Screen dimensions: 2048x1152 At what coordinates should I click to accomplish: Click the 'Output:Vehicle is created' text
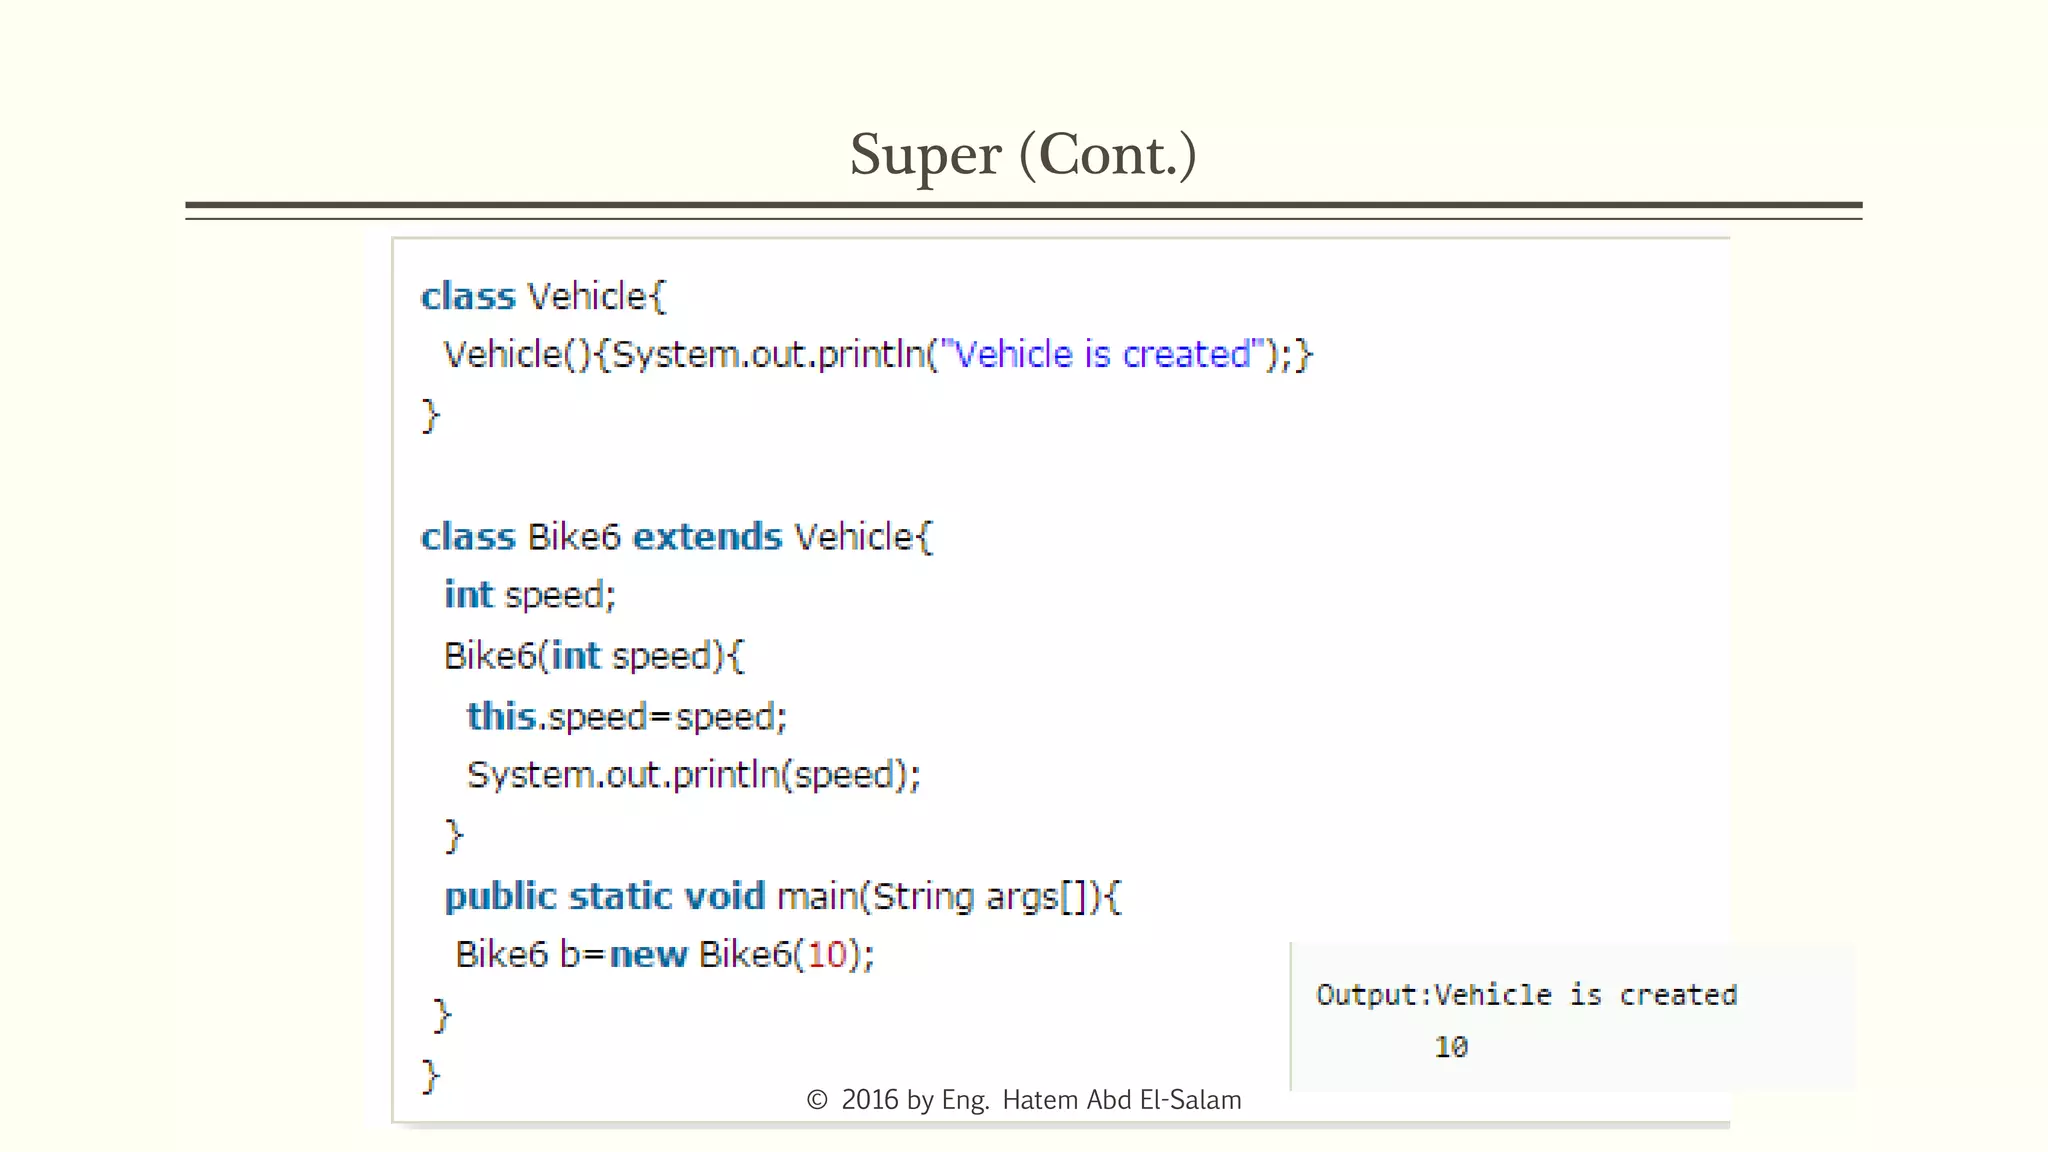pos(1526,995)
